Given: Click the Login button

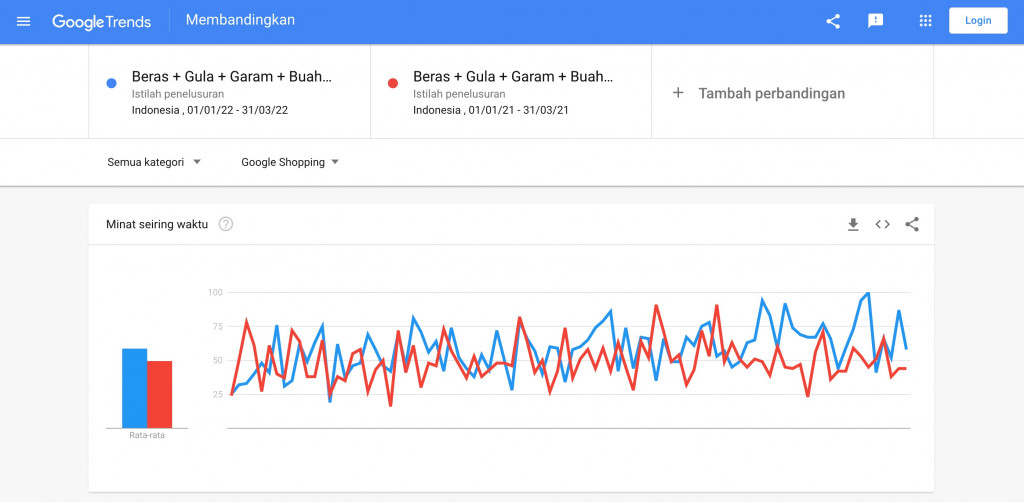Looking at the screenshot, I should tap(978, 20).
